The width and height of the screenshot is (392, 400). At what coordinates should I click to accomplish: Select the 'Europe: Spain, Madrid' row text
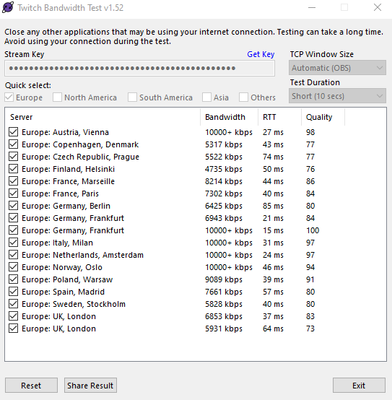(x=63, y=292)
